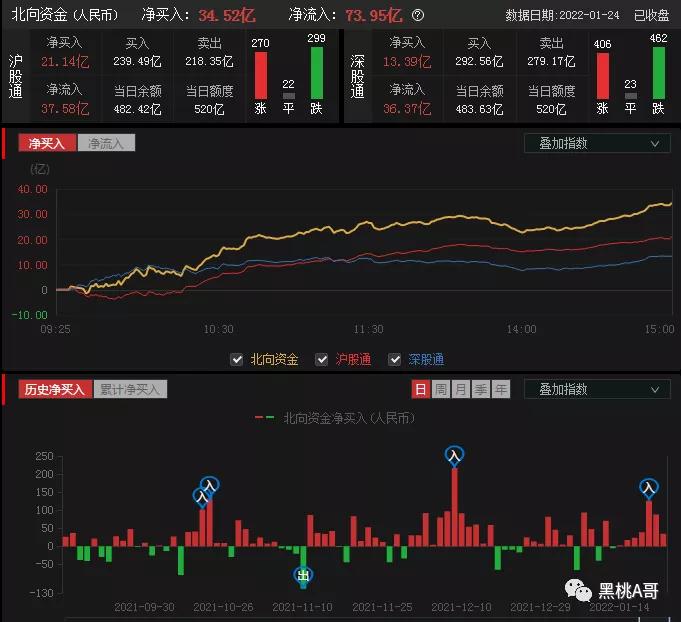Screen dimensions: 681x622
Task: Click the 已收盘 status label
Action: (x=651, y=16)
